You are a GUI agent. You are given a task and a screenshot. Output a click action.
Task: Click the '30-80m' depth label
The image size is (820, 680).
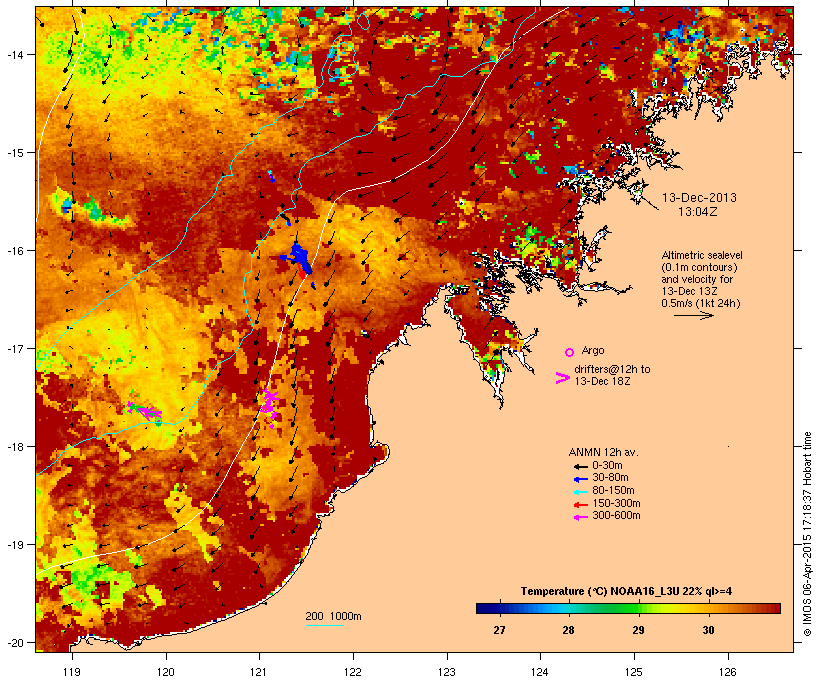tap(610, 478)
